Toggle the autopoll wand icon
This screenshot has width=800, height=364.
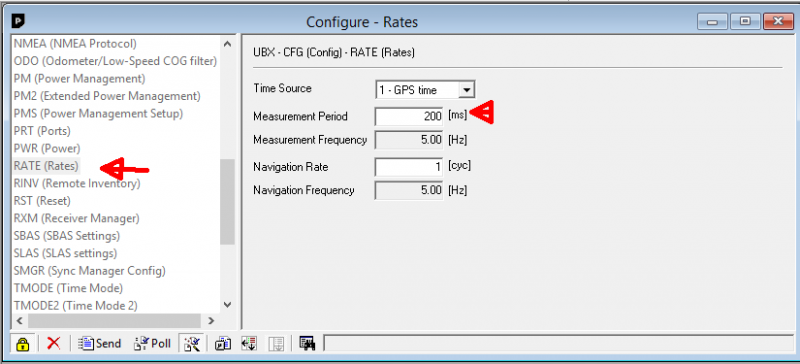(193, 344)
